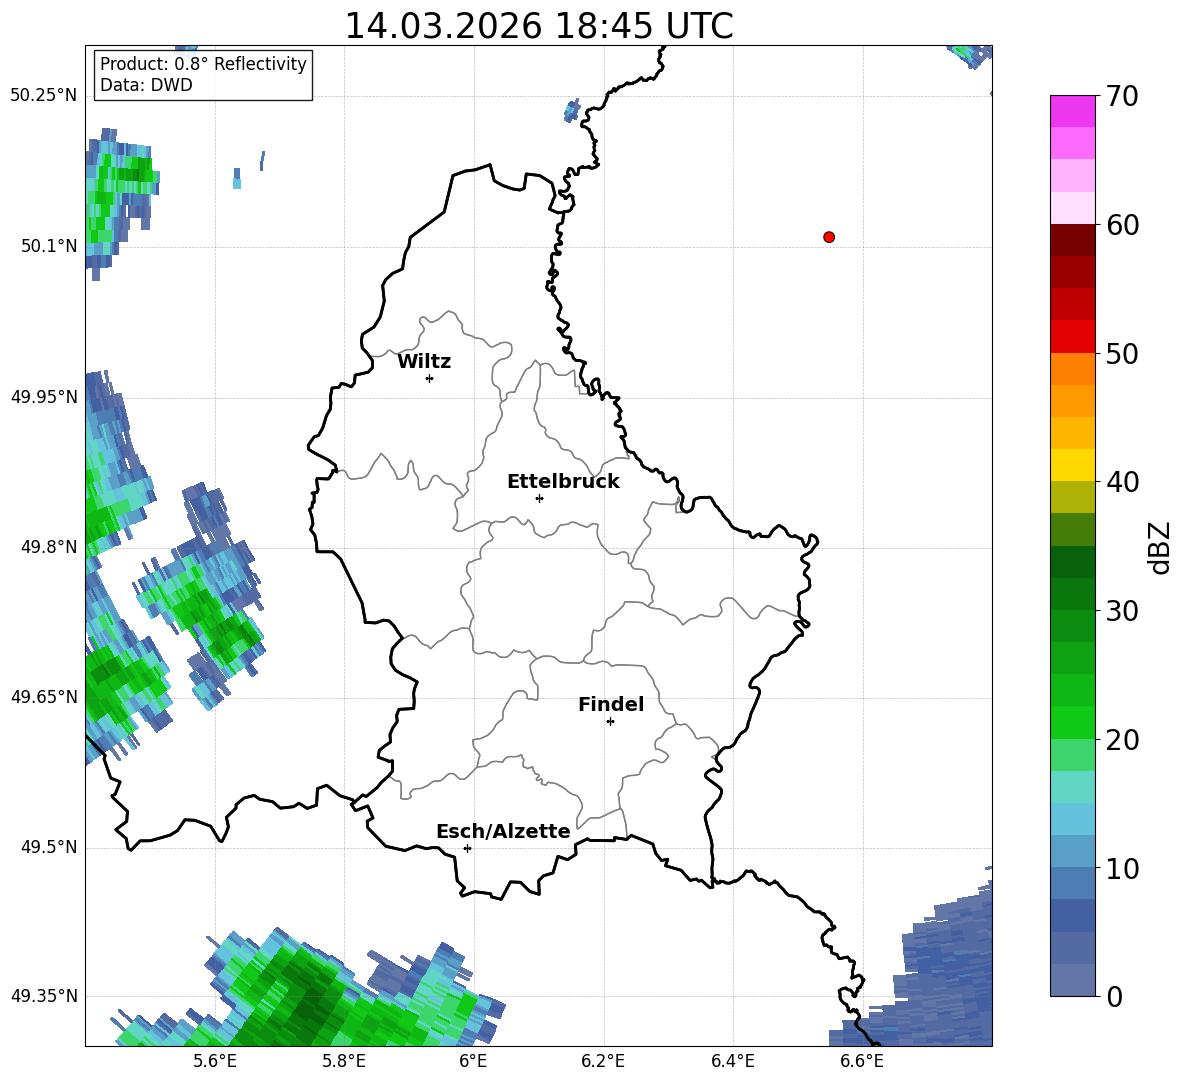1184x1081 pixels.
Task: Click the 6°E longitude label
Action: [x=473, y=1061]
